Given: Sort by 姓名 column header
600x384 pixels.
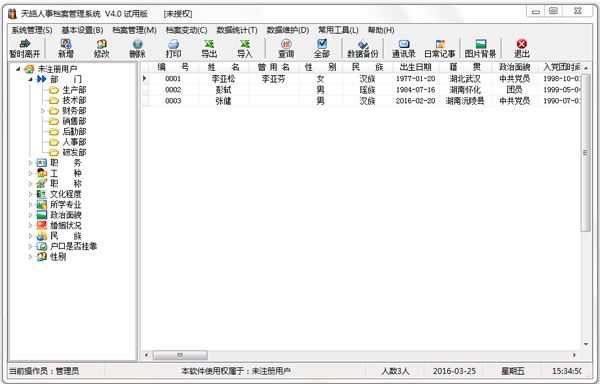Looking at the screenshot, I should (223, 67).
